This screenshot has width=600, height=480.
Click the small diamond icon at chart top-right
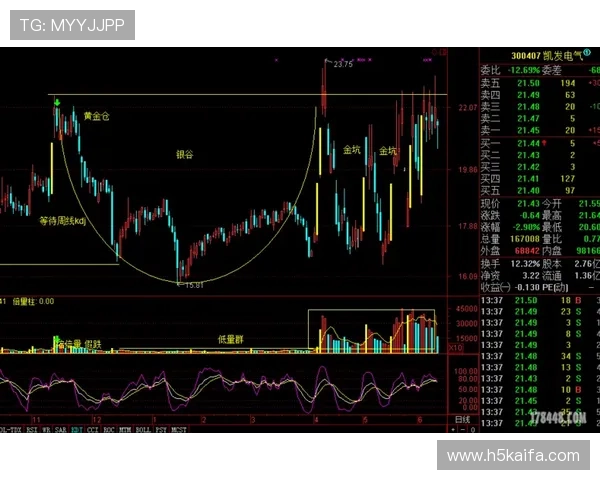(x=436, y=51)
